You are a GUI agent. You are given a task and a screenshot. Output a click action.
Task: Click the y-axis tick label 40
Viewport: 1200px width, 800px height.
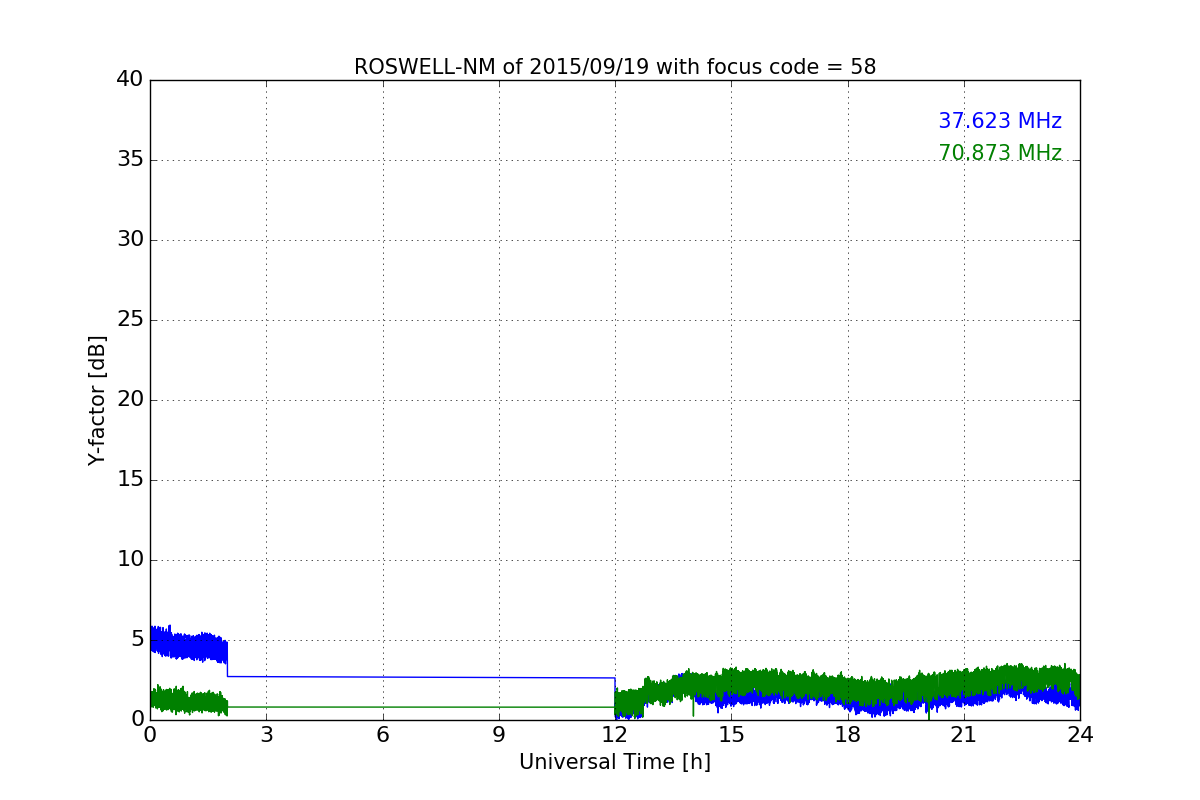[x=130, y=80]
